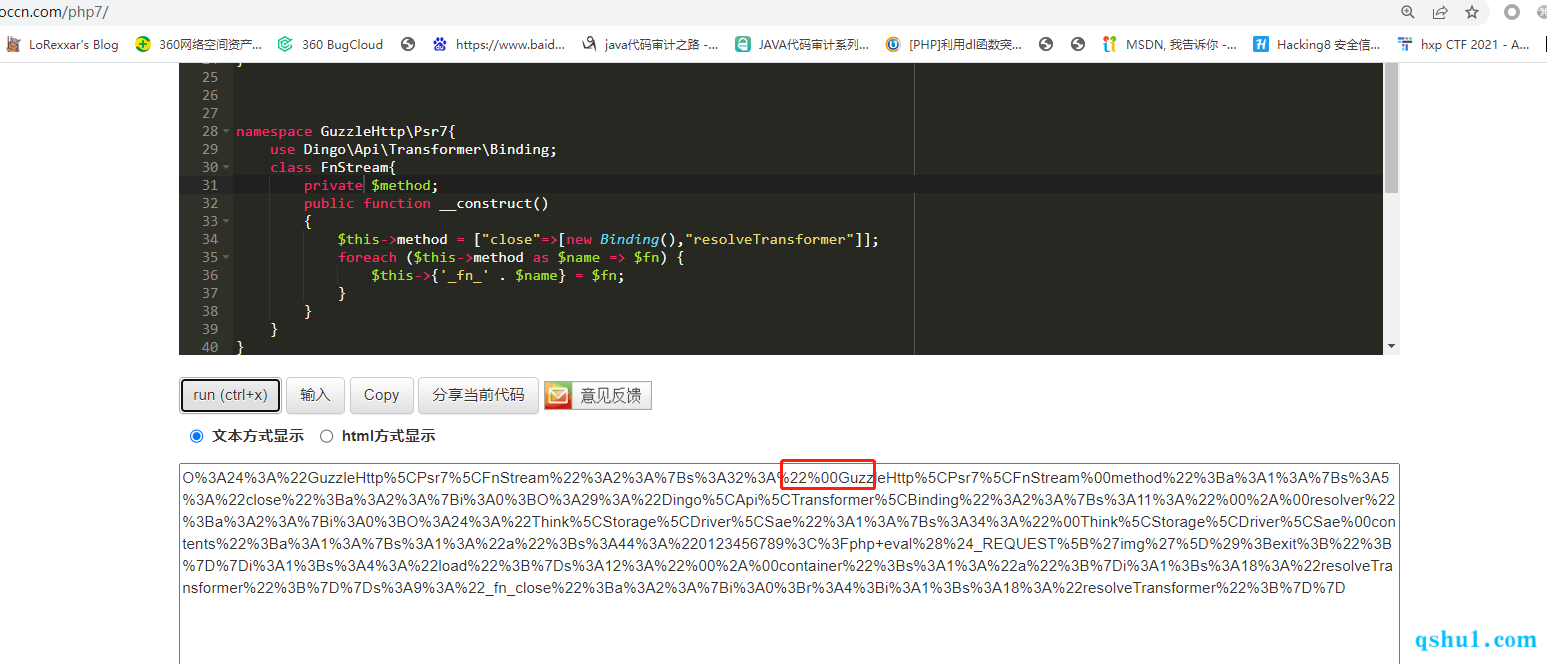Image resolution: width=1547 pixels, height=664 pixels.
Task: Open the hxp CTF 2021 bookmark
Action: 1464,44
